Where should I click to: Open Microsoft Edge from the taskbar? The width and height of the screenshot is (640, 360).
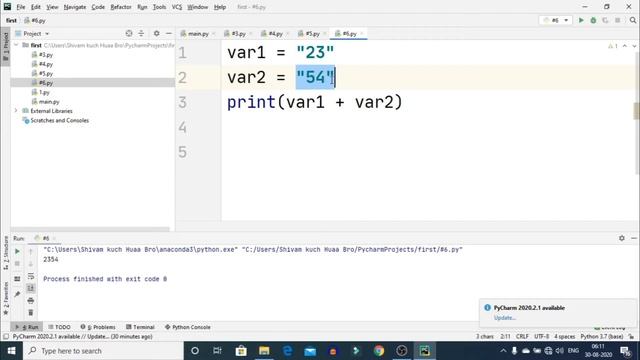tap(287, 351)
